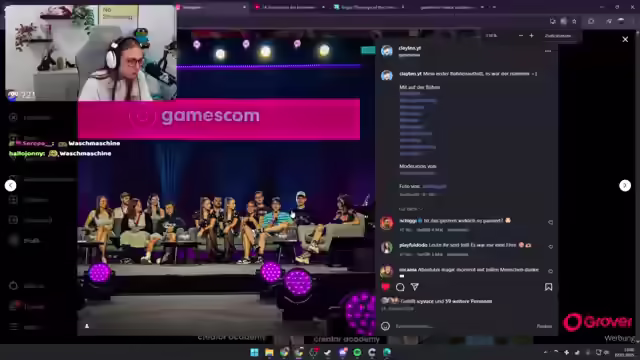Image resolution: width=640 pixels, height=360 pixels.
Task: Open the emoji picker in comment box
Action: point(385,326)
